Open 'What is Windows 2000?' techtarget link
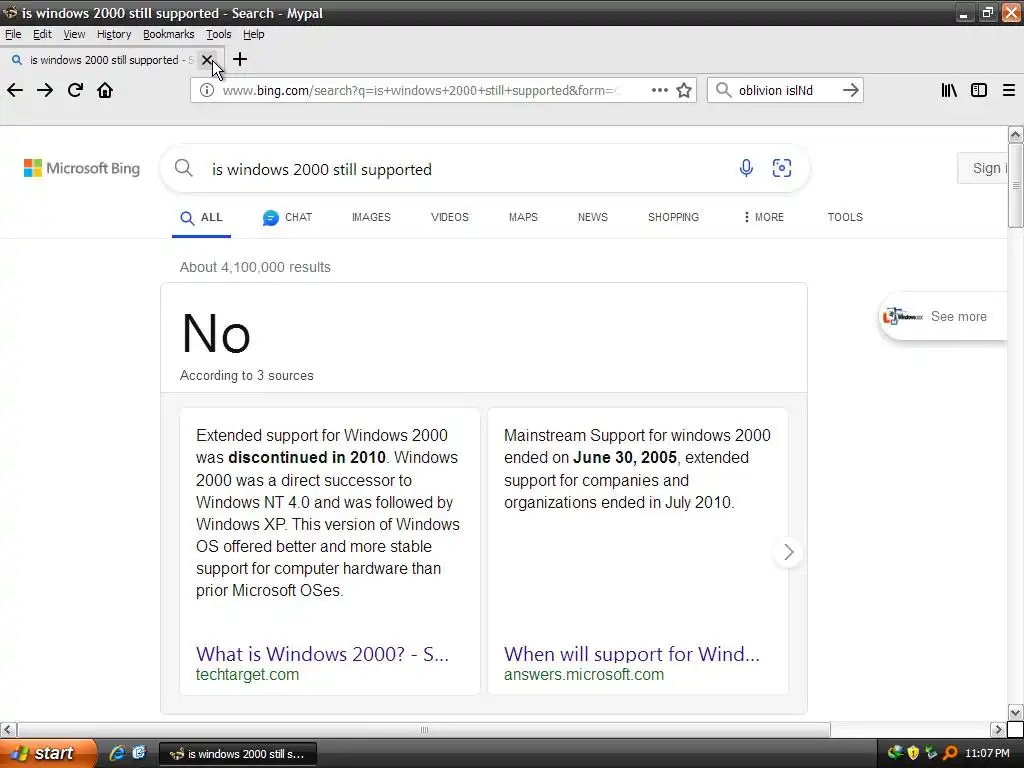The height and width of the screenshot is (768, 1024). coord(322,654)
